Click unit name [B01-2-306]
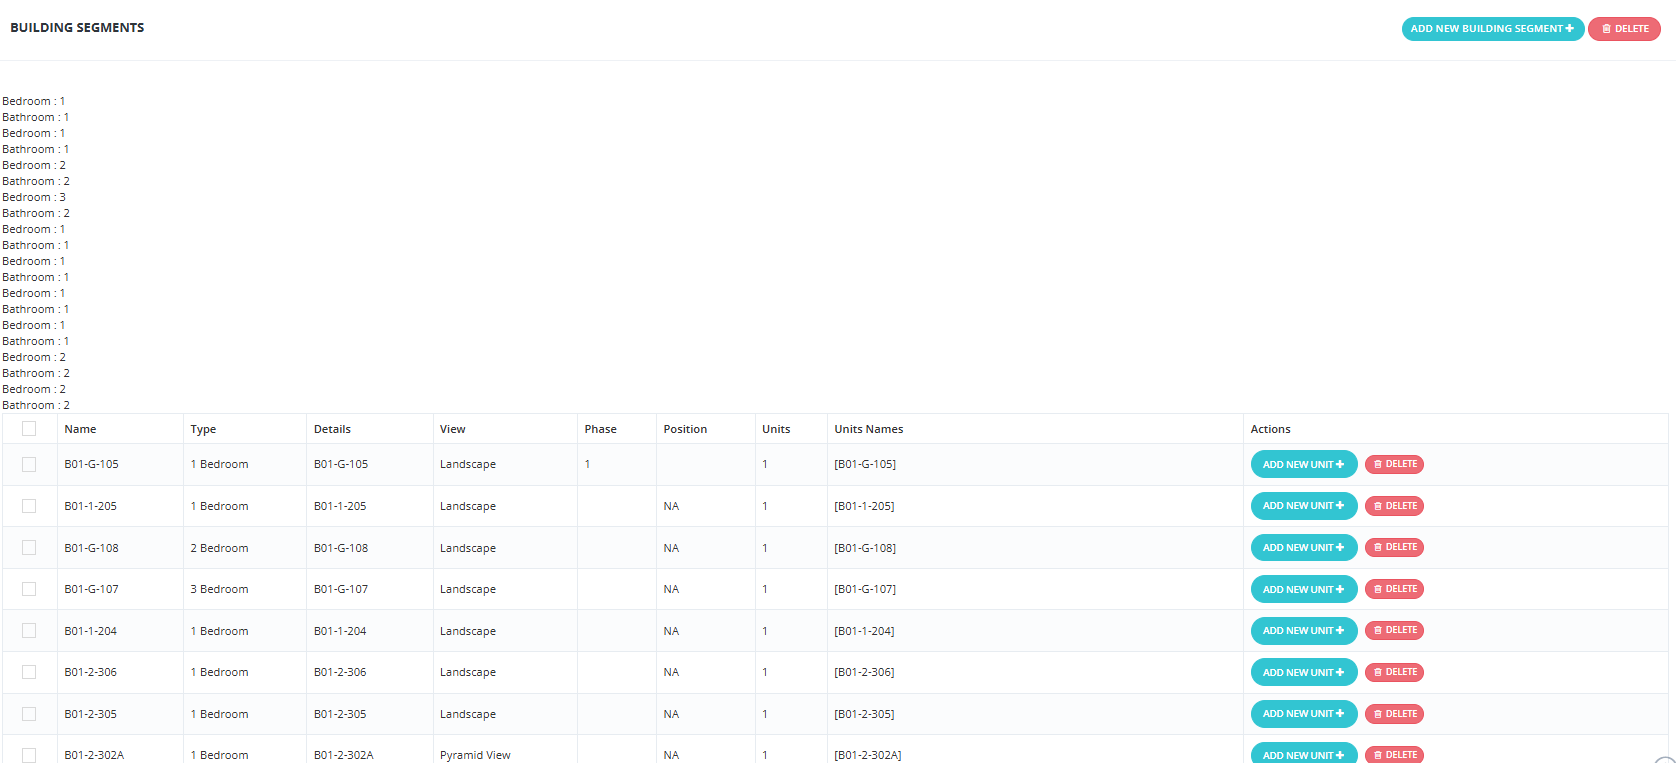 click(864, 672)
